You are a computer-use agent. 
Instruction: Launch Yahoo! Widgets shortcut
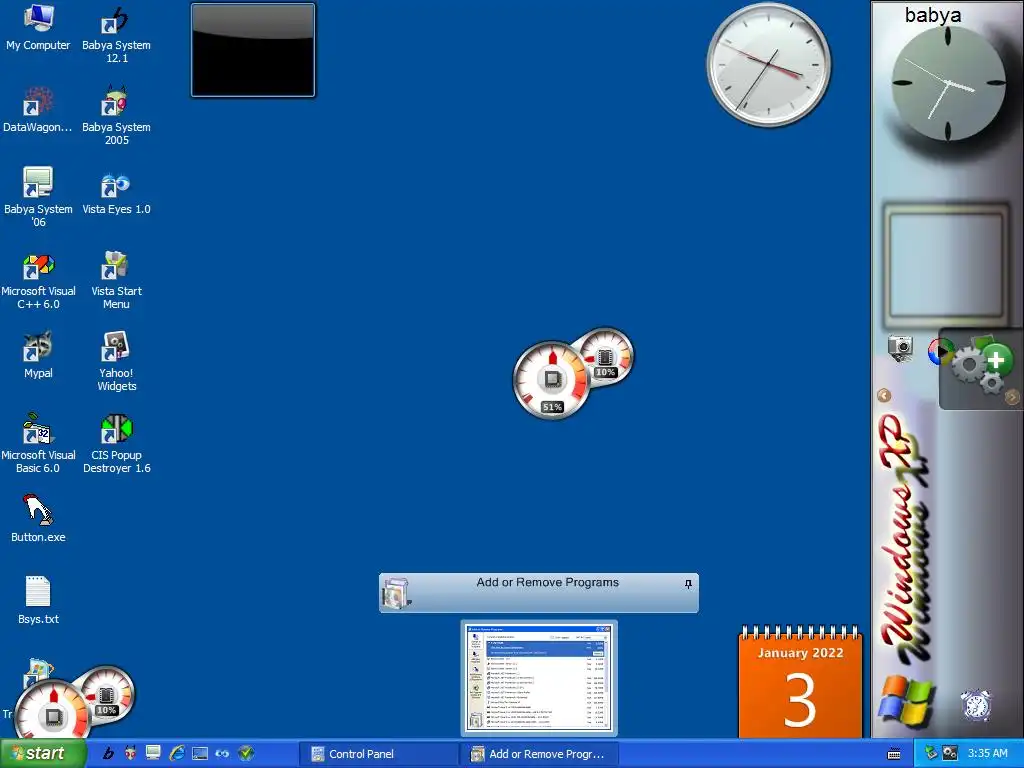pos(116,362)
